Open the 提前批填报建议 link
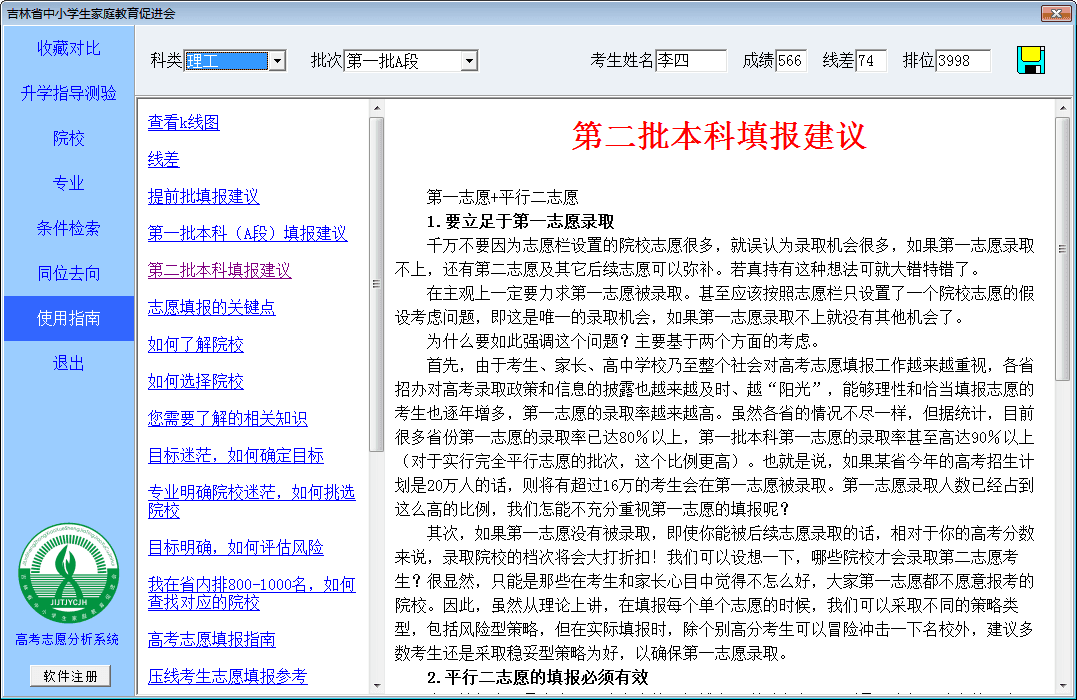The height and width of the screenshot is (700, 1077). click(203, 196)
